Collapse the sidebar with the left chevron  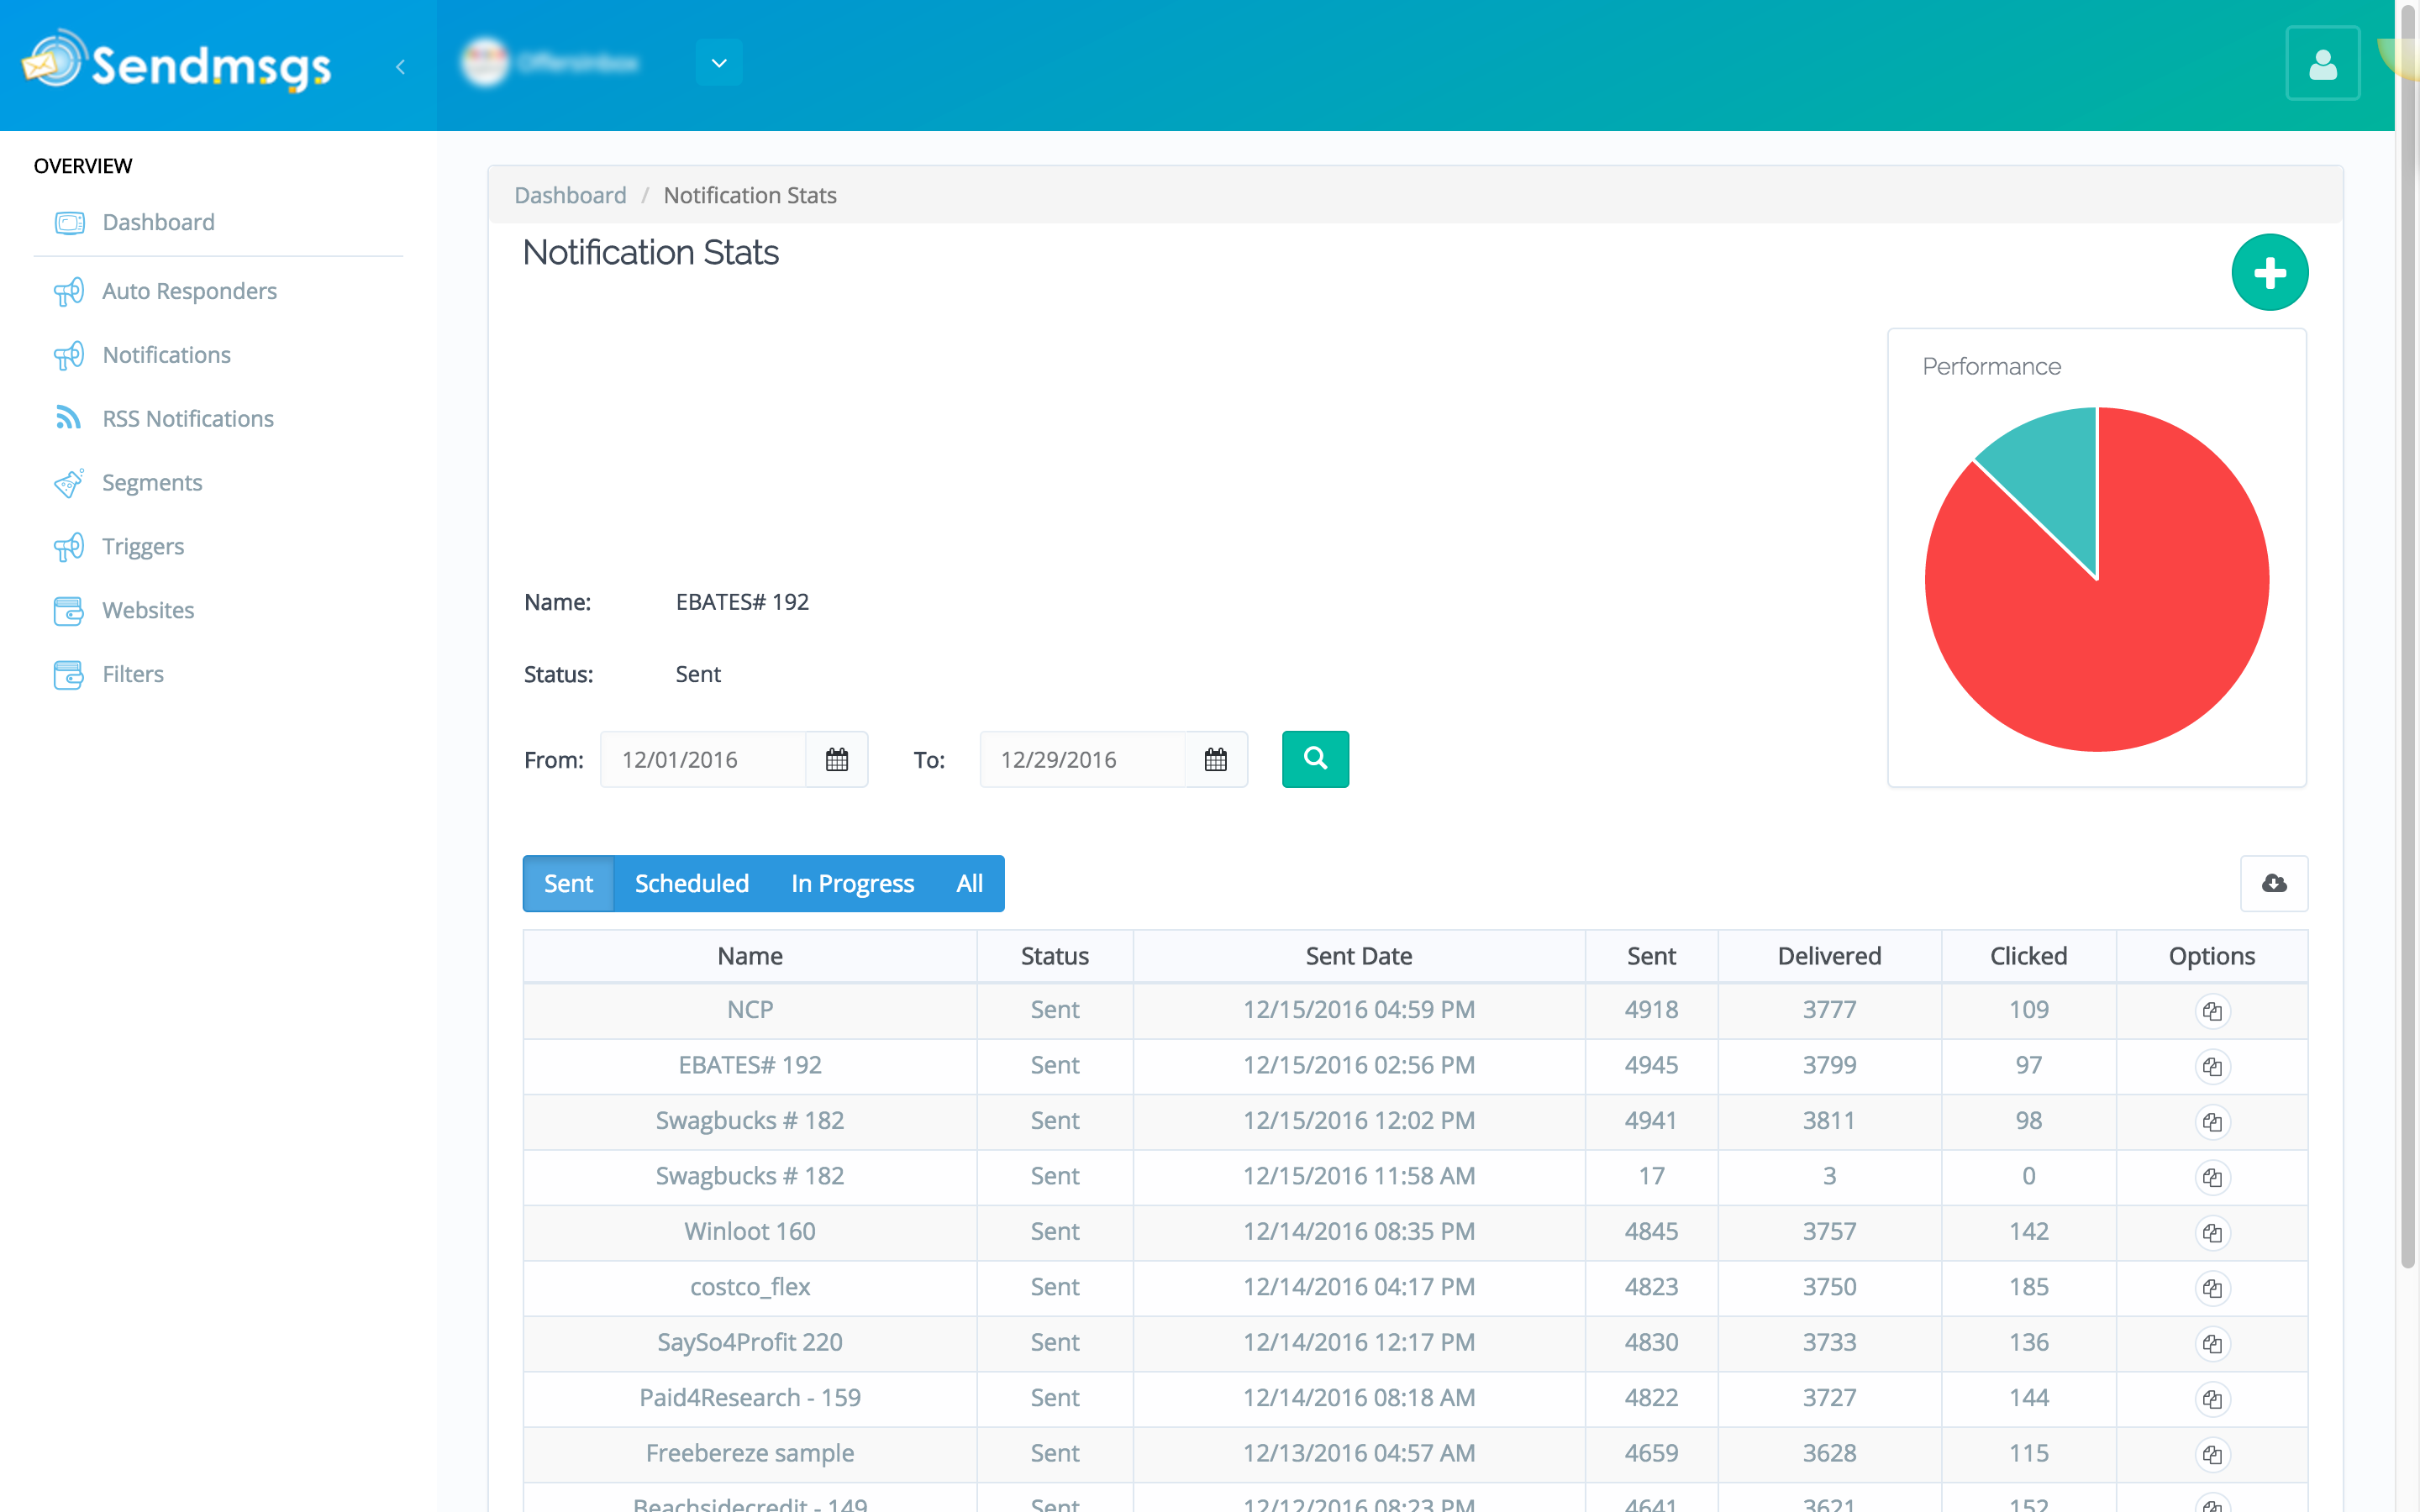[x=400, y=67]
